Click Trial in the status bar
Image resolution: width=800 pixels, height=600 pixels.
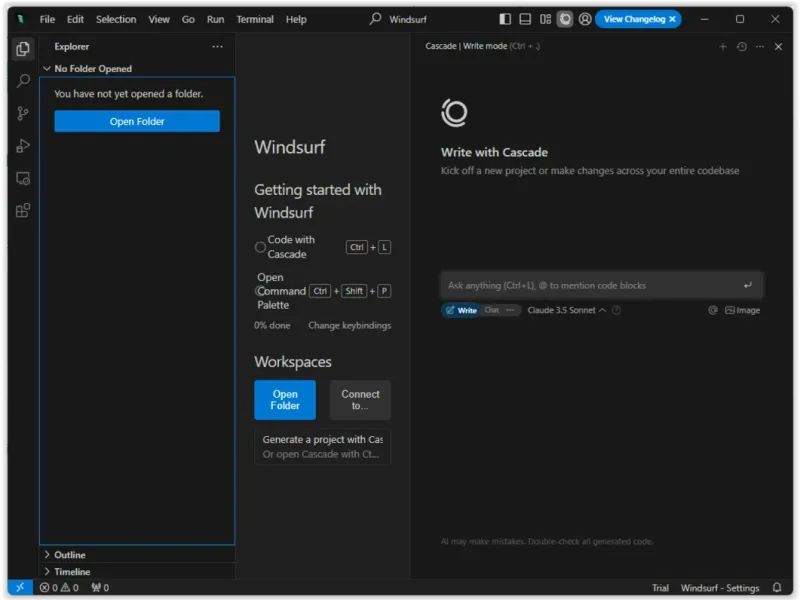coord(660,588)
